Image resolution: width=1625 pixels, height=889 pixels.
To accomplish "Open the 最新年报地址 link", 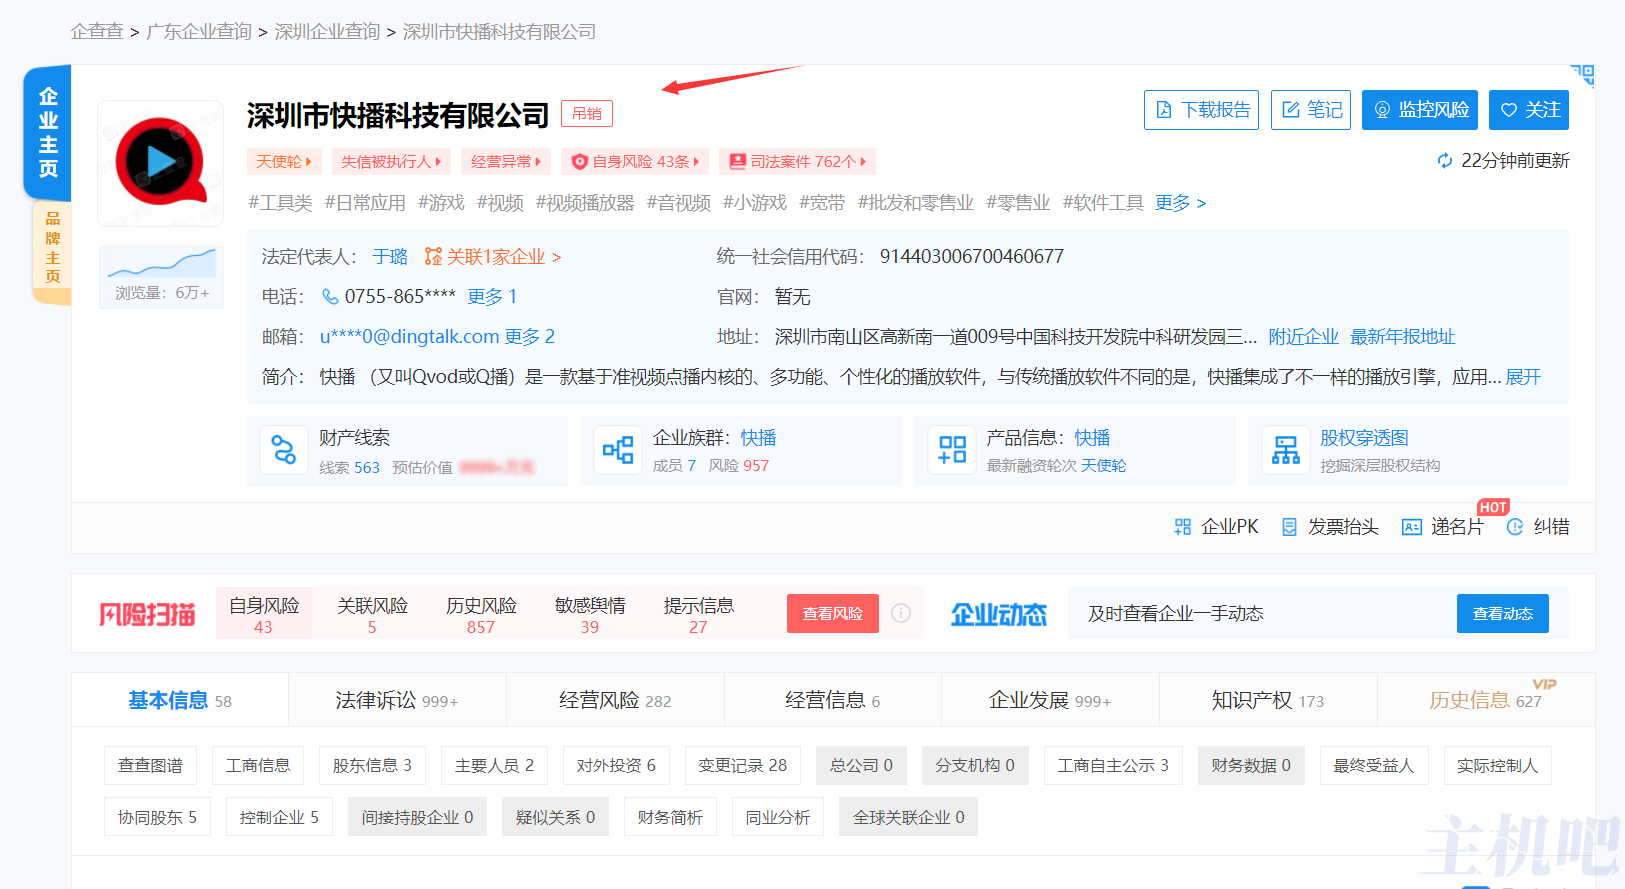I will pos(1403,337).
